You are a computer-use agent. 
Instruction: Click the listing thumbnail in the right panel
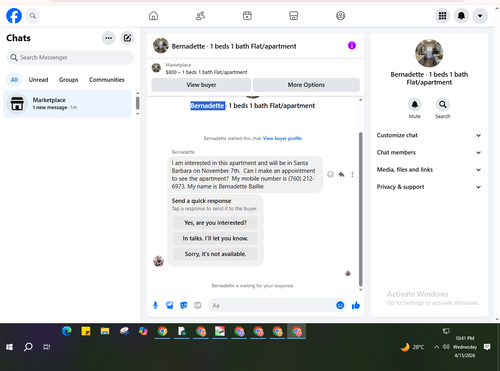pyautogui.click(x=429, y=53)
